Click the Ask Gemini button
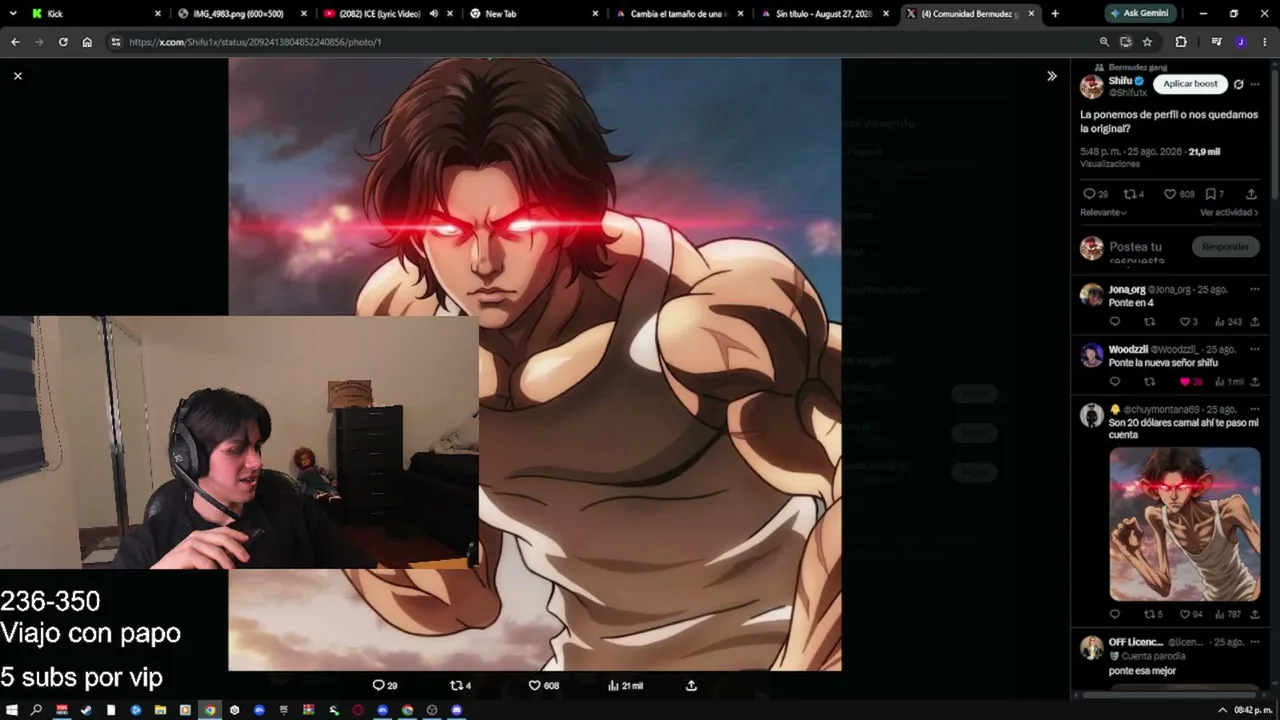 tap(1139, 14)
